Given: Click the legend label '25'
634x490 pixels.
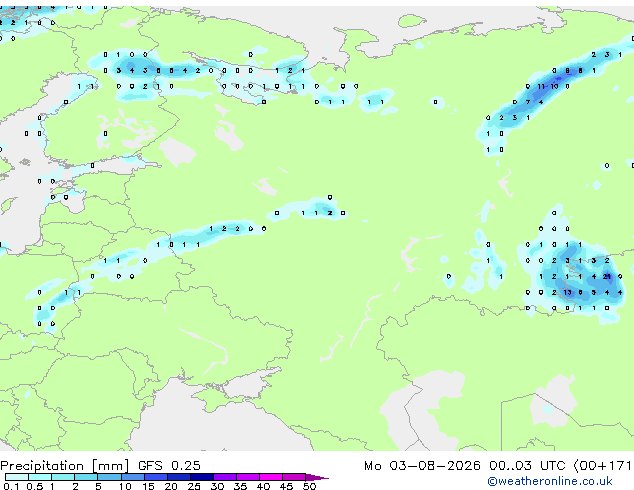Looking at the screenshot, I should (x=194, y=486).
